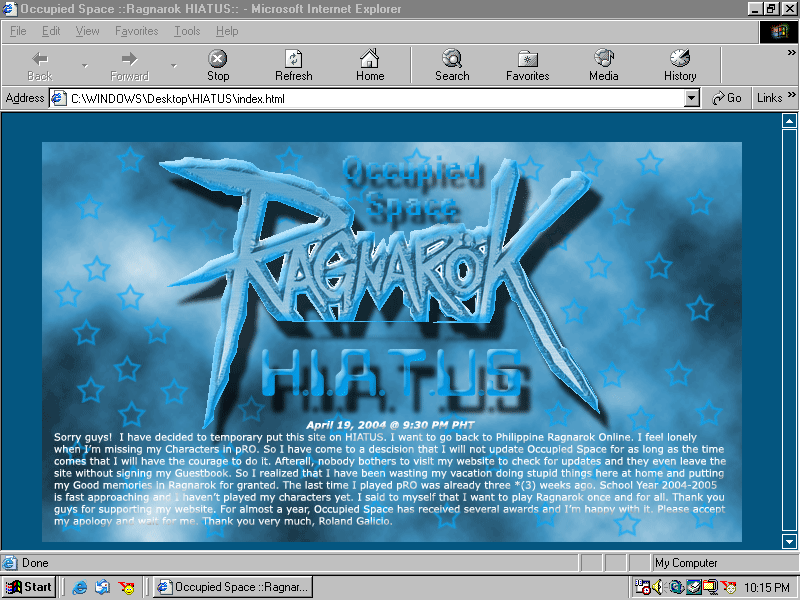Click the scroll down arrow
The height and width of the screenshot is (600, 800).
click(789, 541)
